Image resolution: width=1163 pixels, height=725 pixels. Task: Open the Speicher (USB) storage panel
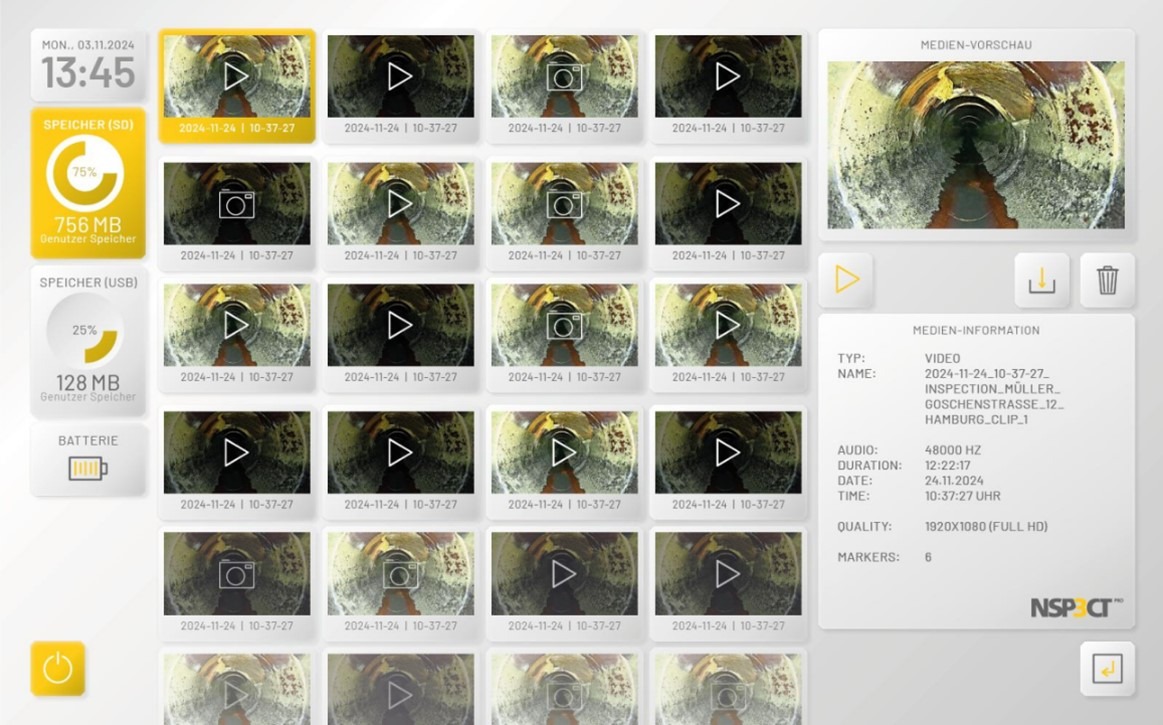[88, 340]
